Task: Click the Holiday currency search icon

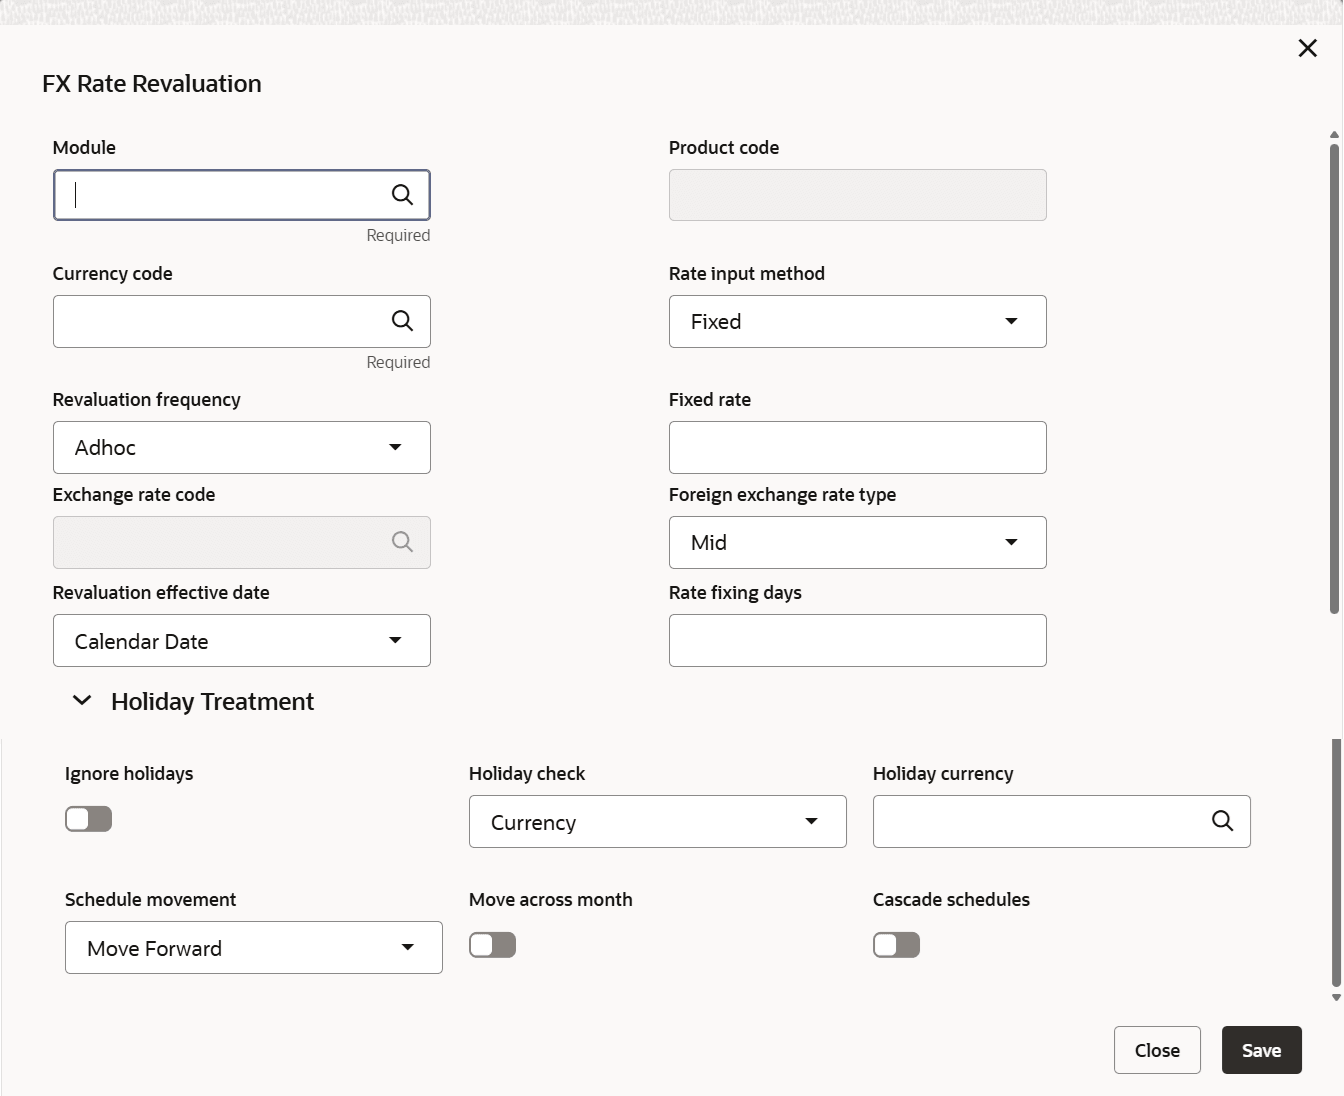Action: coord(1222,821)
